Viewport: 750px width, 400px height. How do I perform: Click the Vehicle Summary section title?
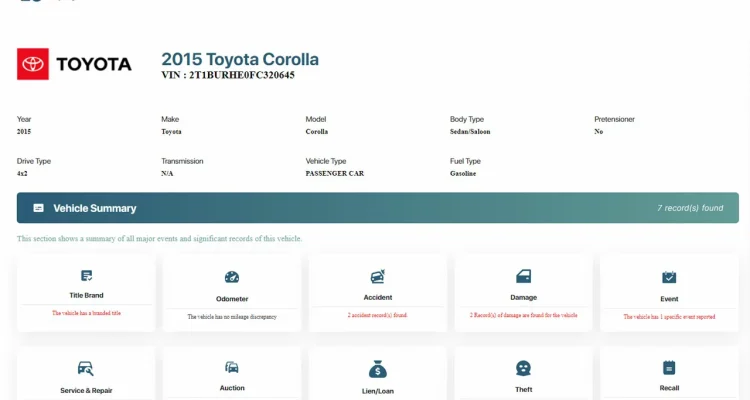pos(95,208)
